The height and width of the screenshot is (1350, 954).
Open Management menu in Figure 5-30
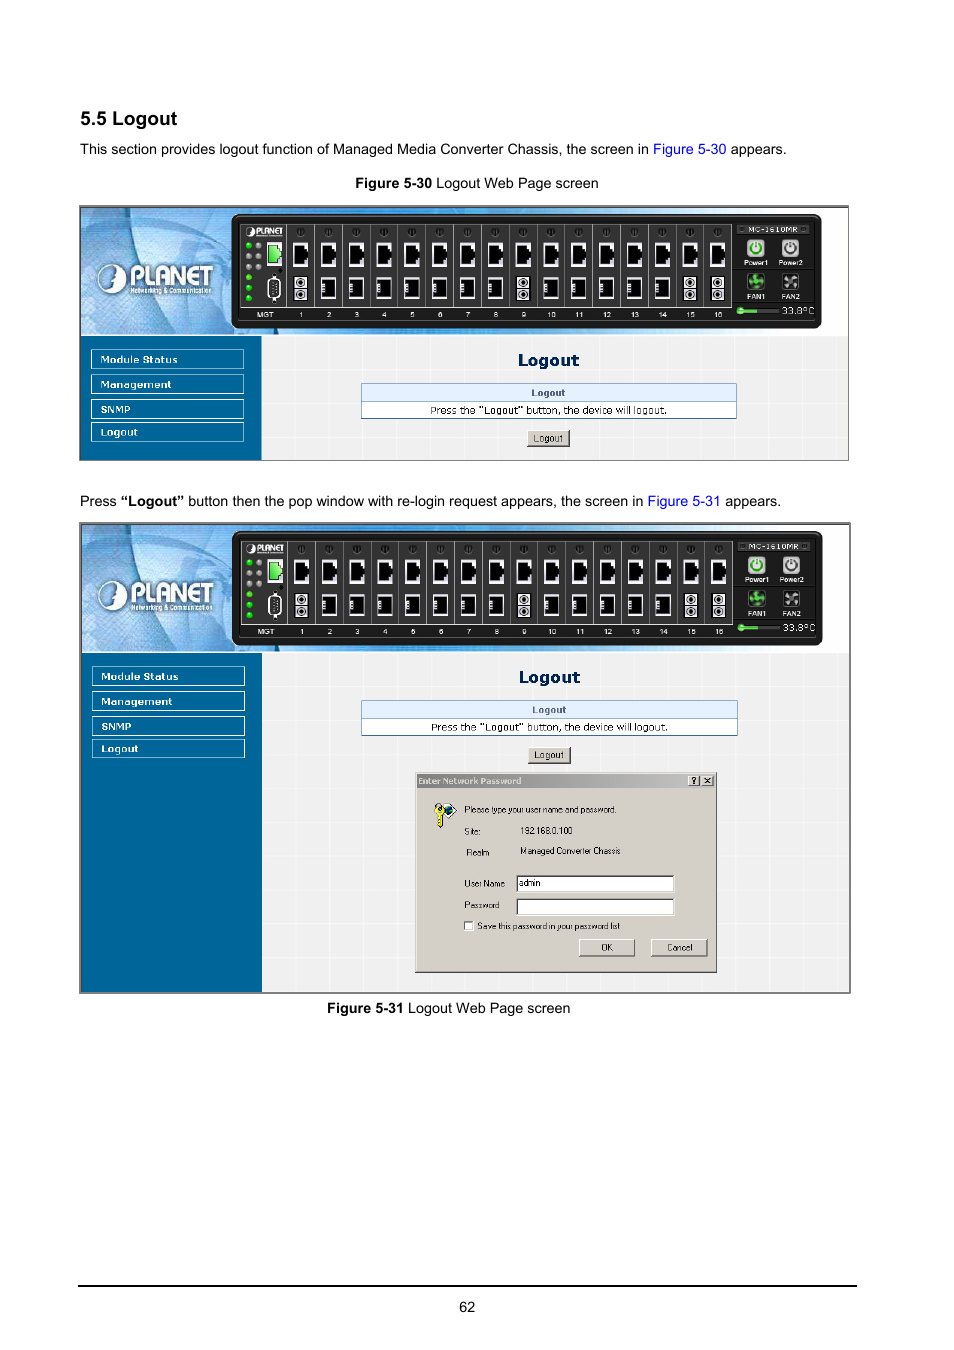point(167,384)
